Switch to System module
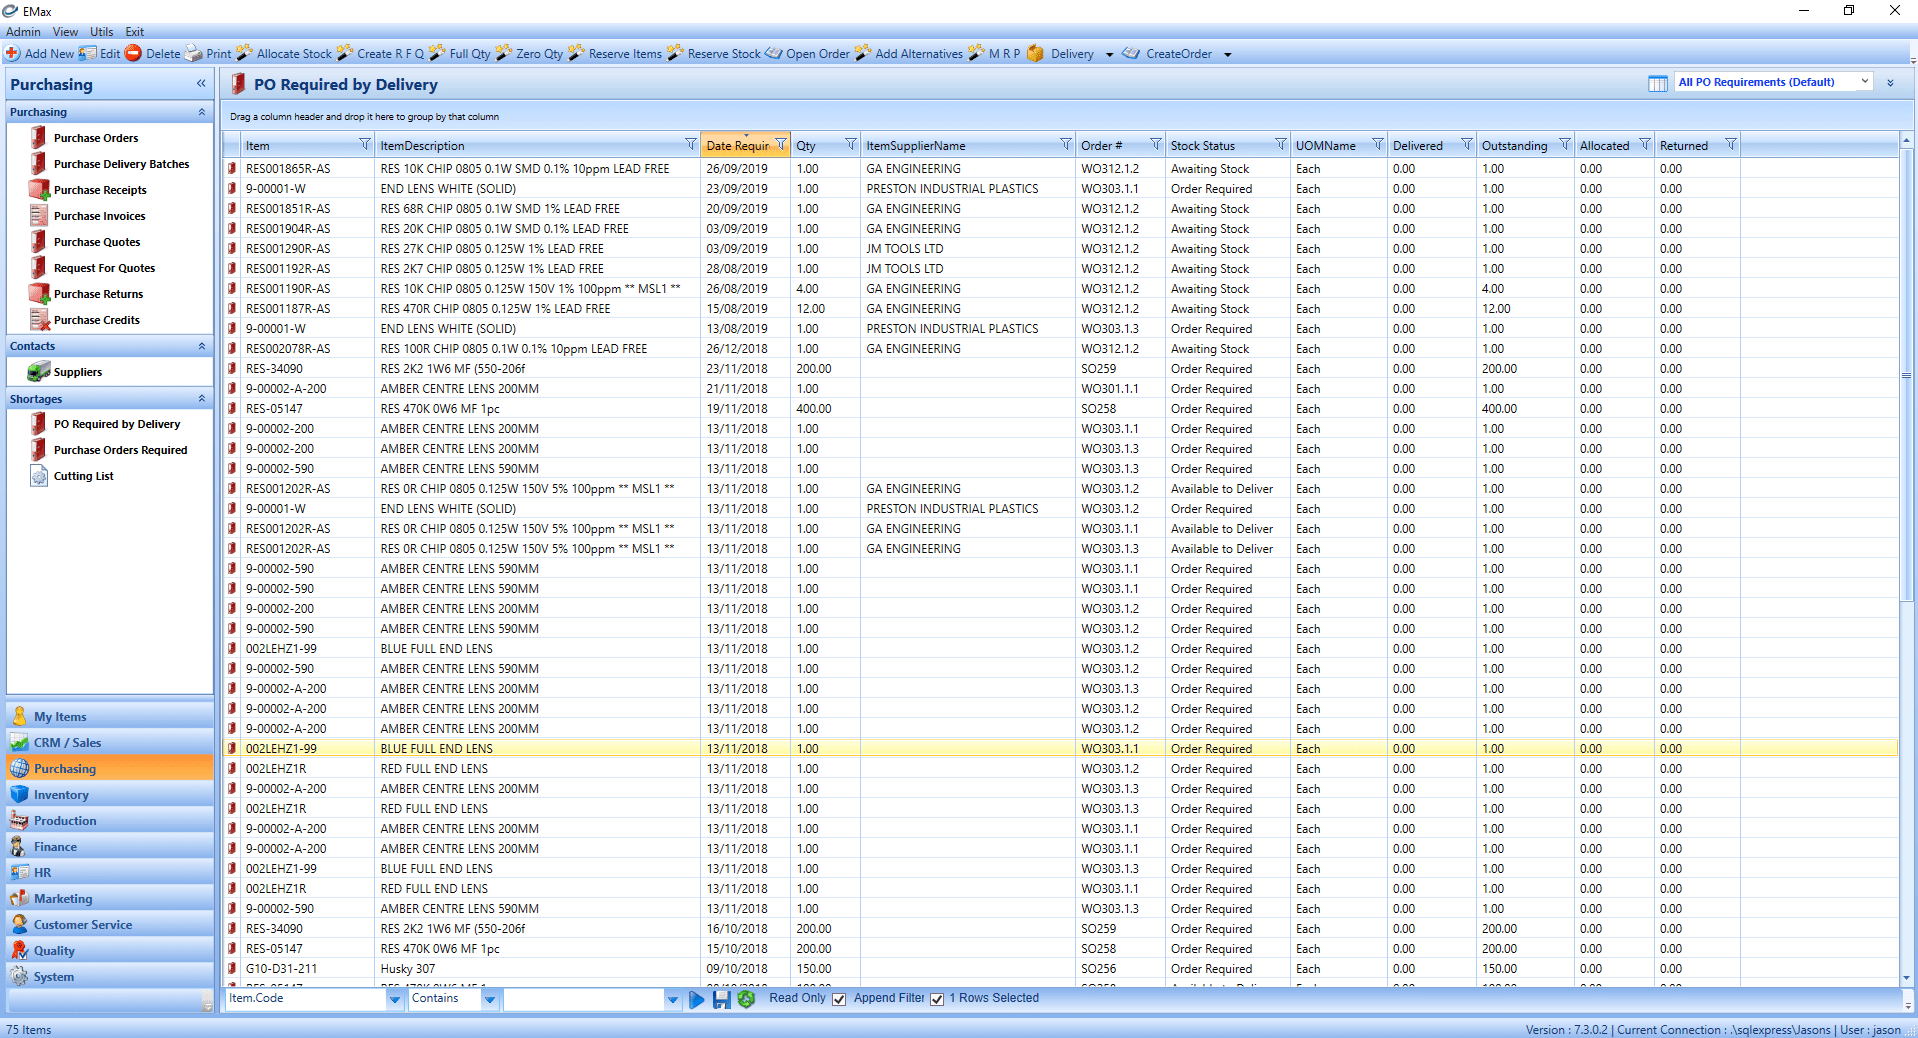The height and width of the screenshot is (1038, 1918). tap(110, 976)
